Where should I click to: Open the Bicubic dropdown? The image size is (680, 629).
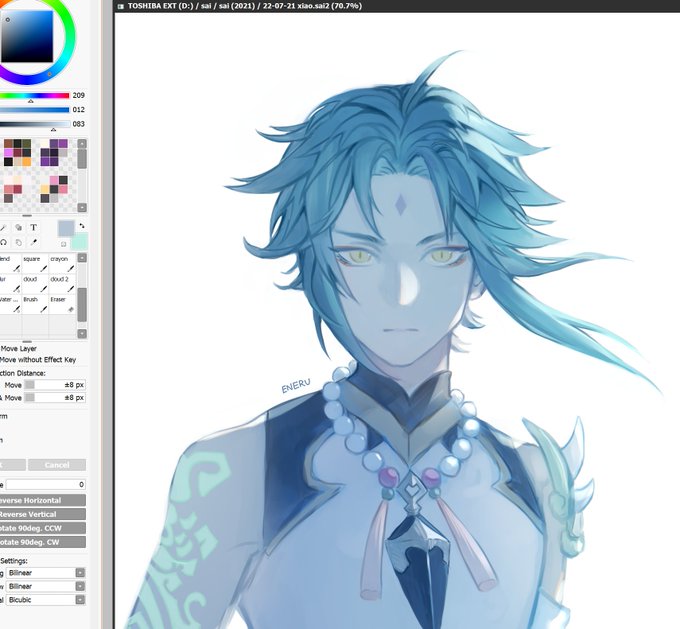coord(46,600)
